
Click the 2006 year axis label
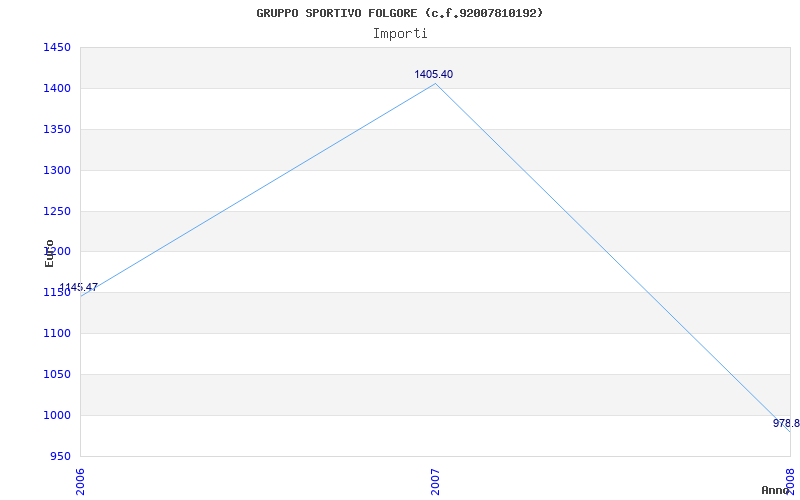point(80,482)
